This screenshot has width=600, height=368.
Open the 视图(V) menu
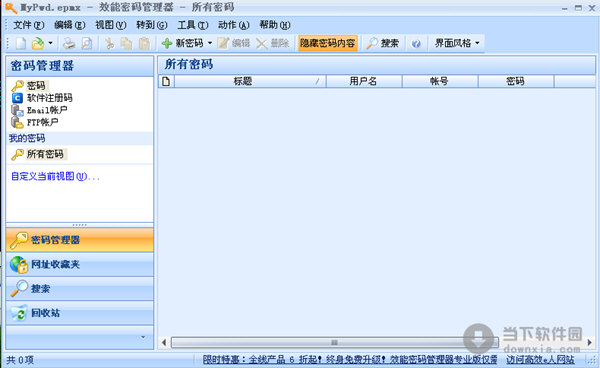[111, 25]
